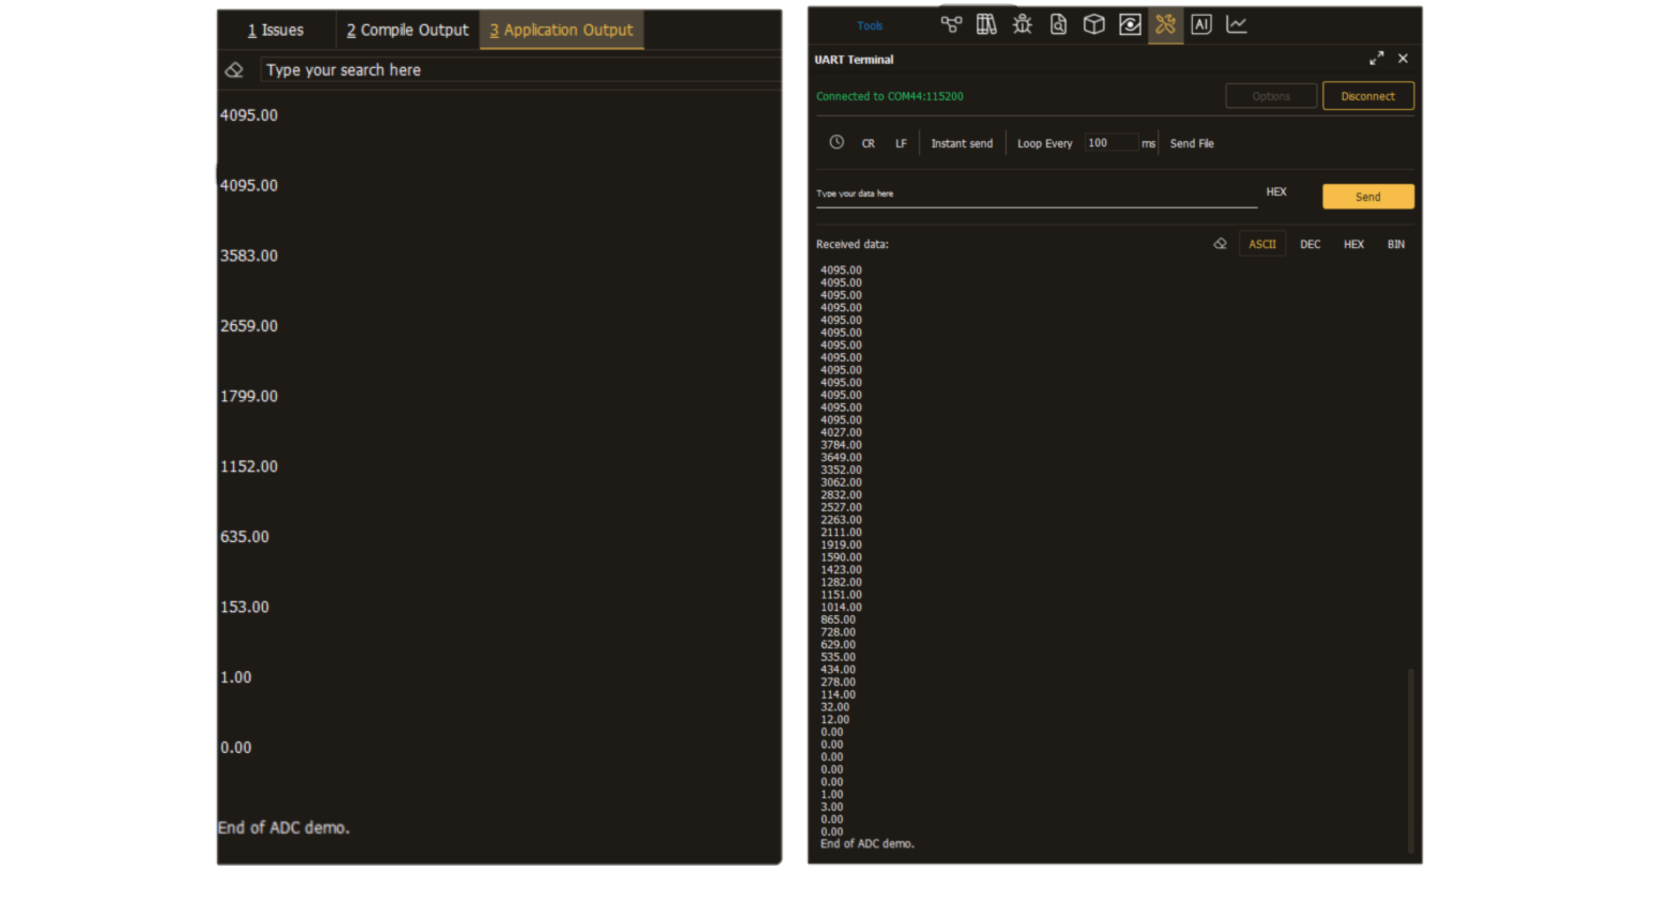Open the file search document icon

[1058, 25]
